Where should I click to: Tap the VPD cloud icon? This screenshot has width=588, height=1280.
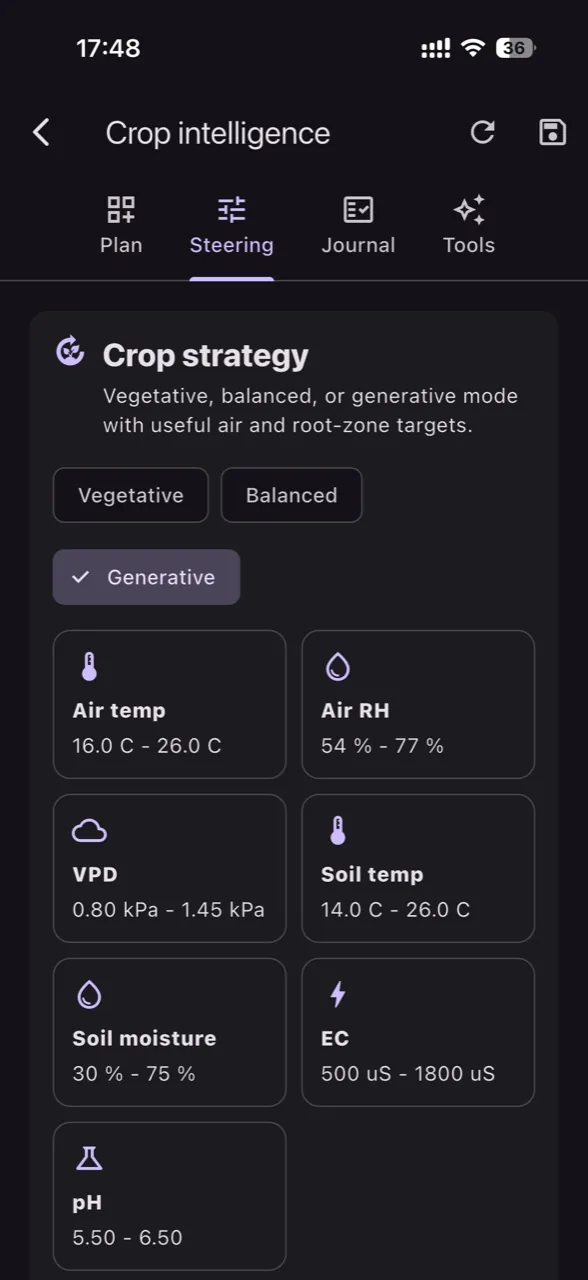tap(89, 830)
